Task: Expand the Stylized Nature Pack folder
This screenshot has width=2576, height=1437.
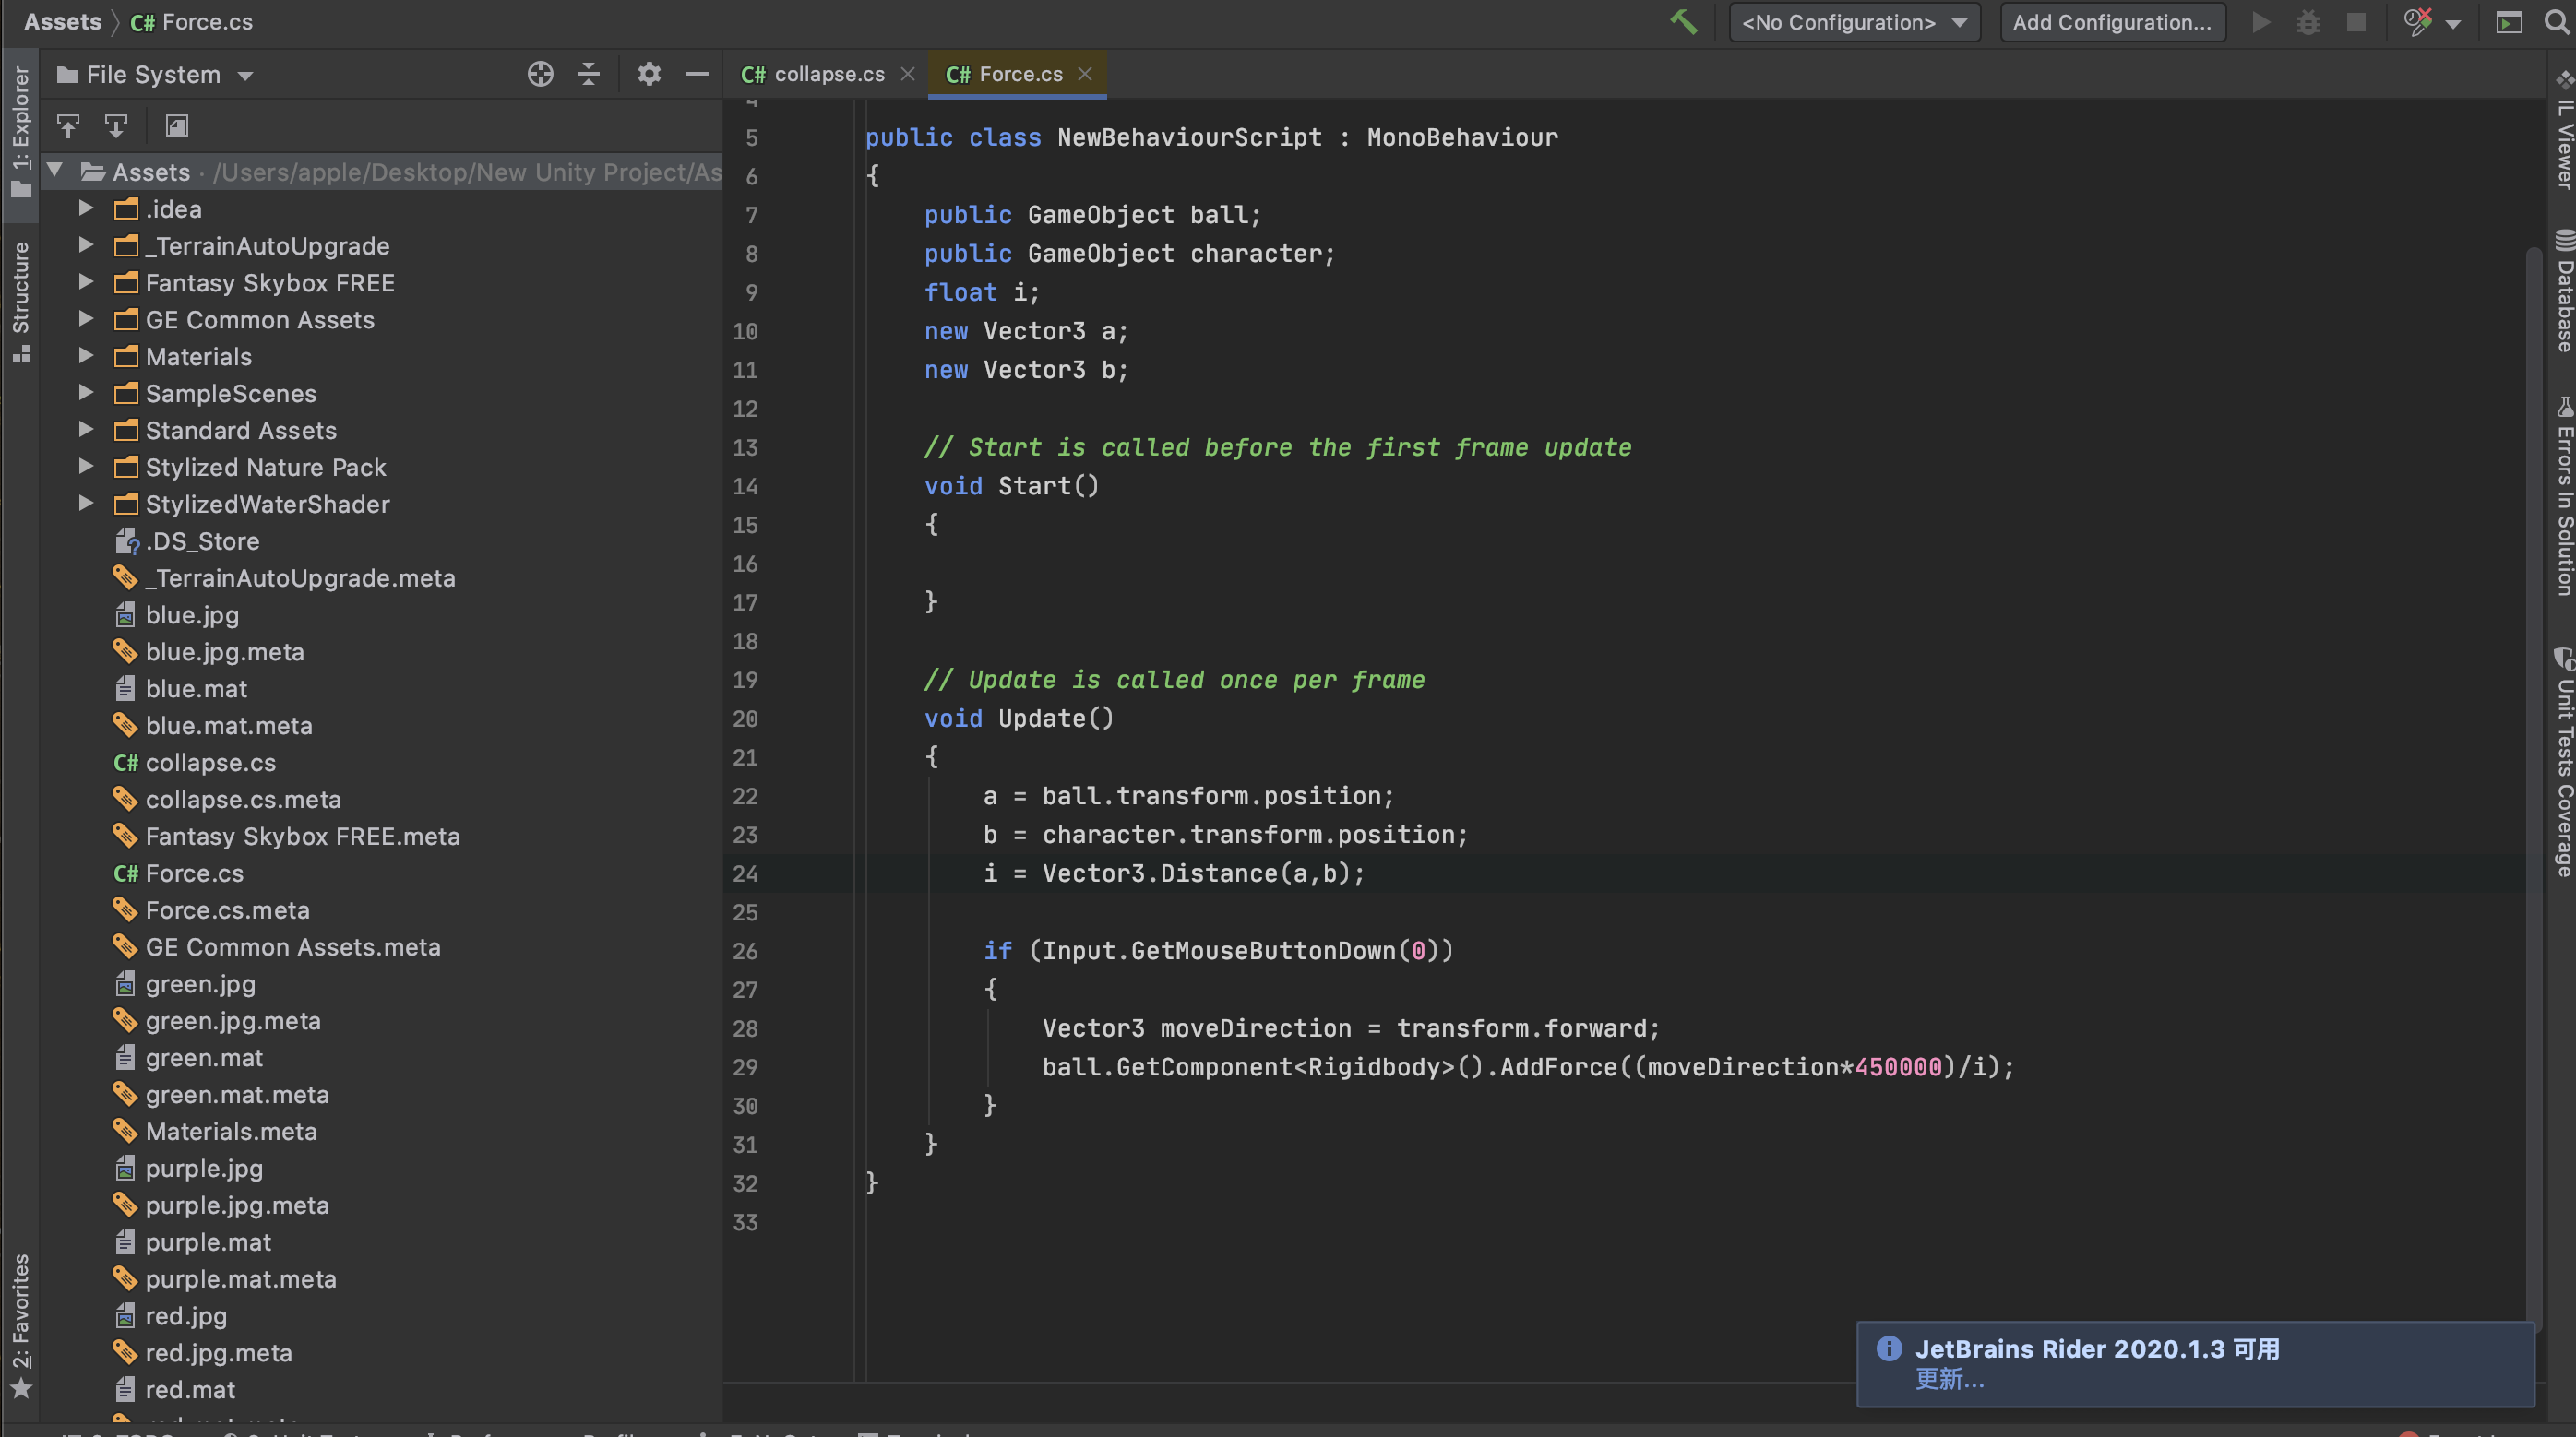Action: pos(86,467)
